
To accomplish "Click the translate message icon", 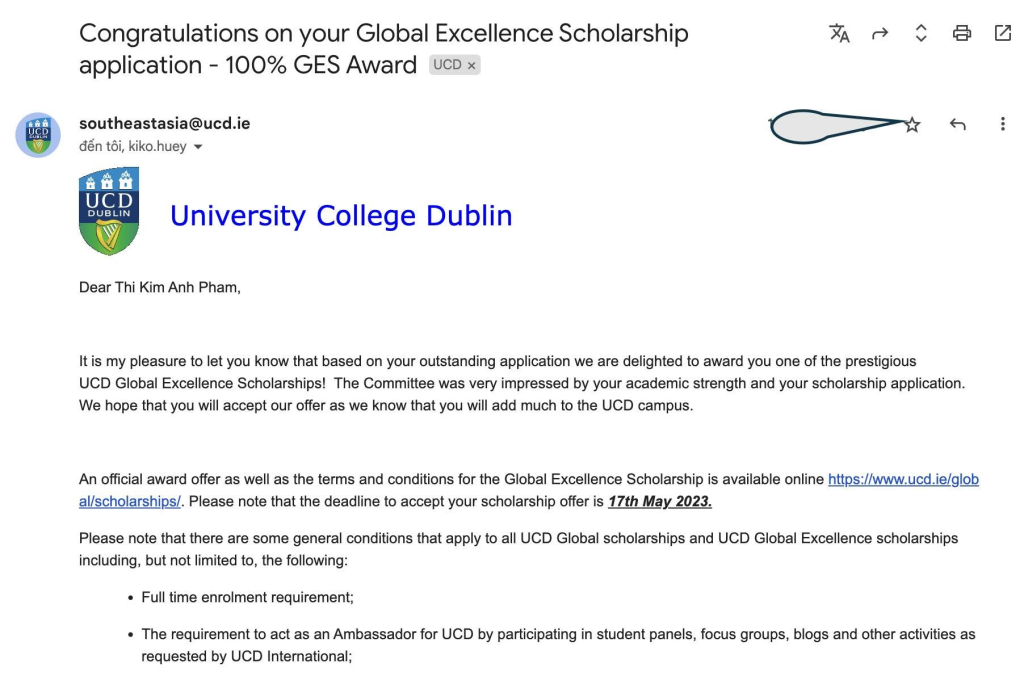I will click(839, 33).
